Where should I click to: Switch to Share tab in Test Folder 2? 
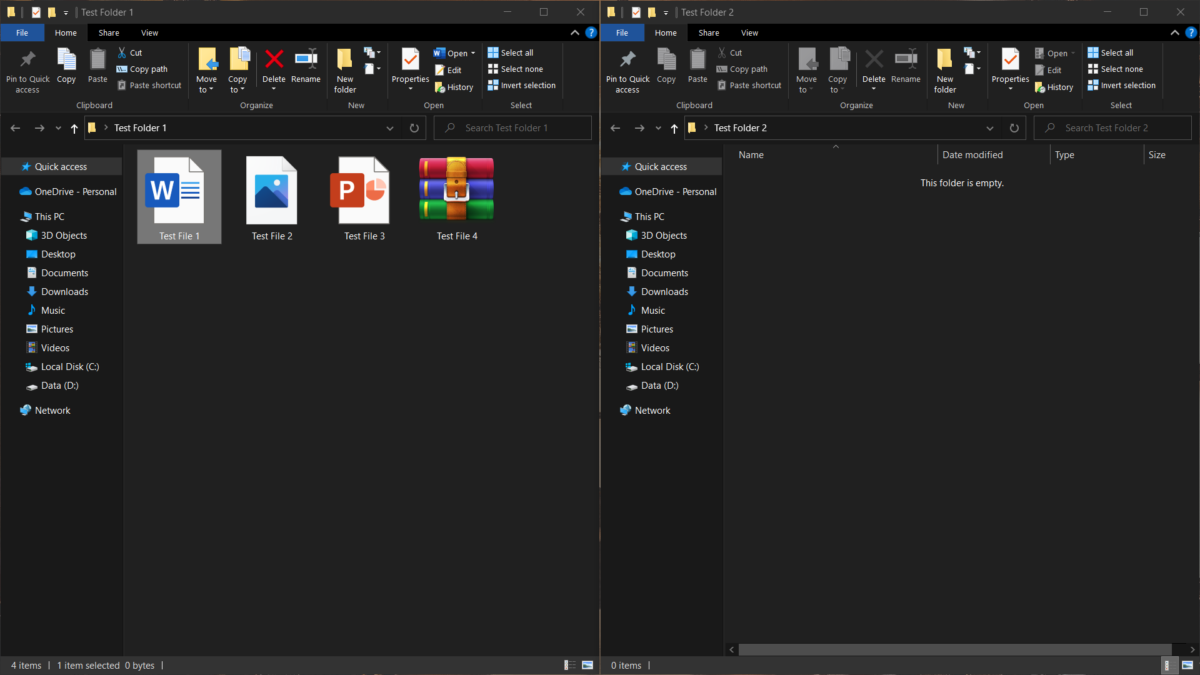(x=708, y=33)
